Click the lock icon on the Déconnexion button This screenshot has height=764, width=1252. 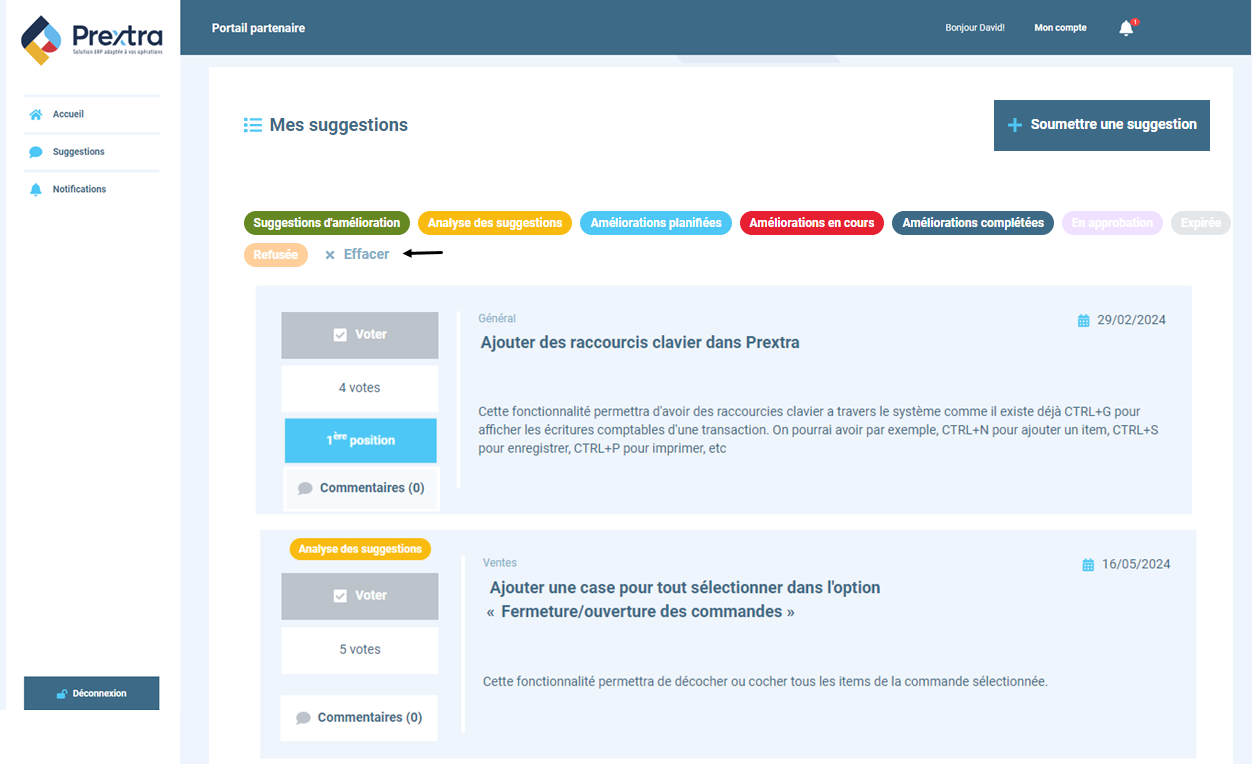(x=63, y=693)
